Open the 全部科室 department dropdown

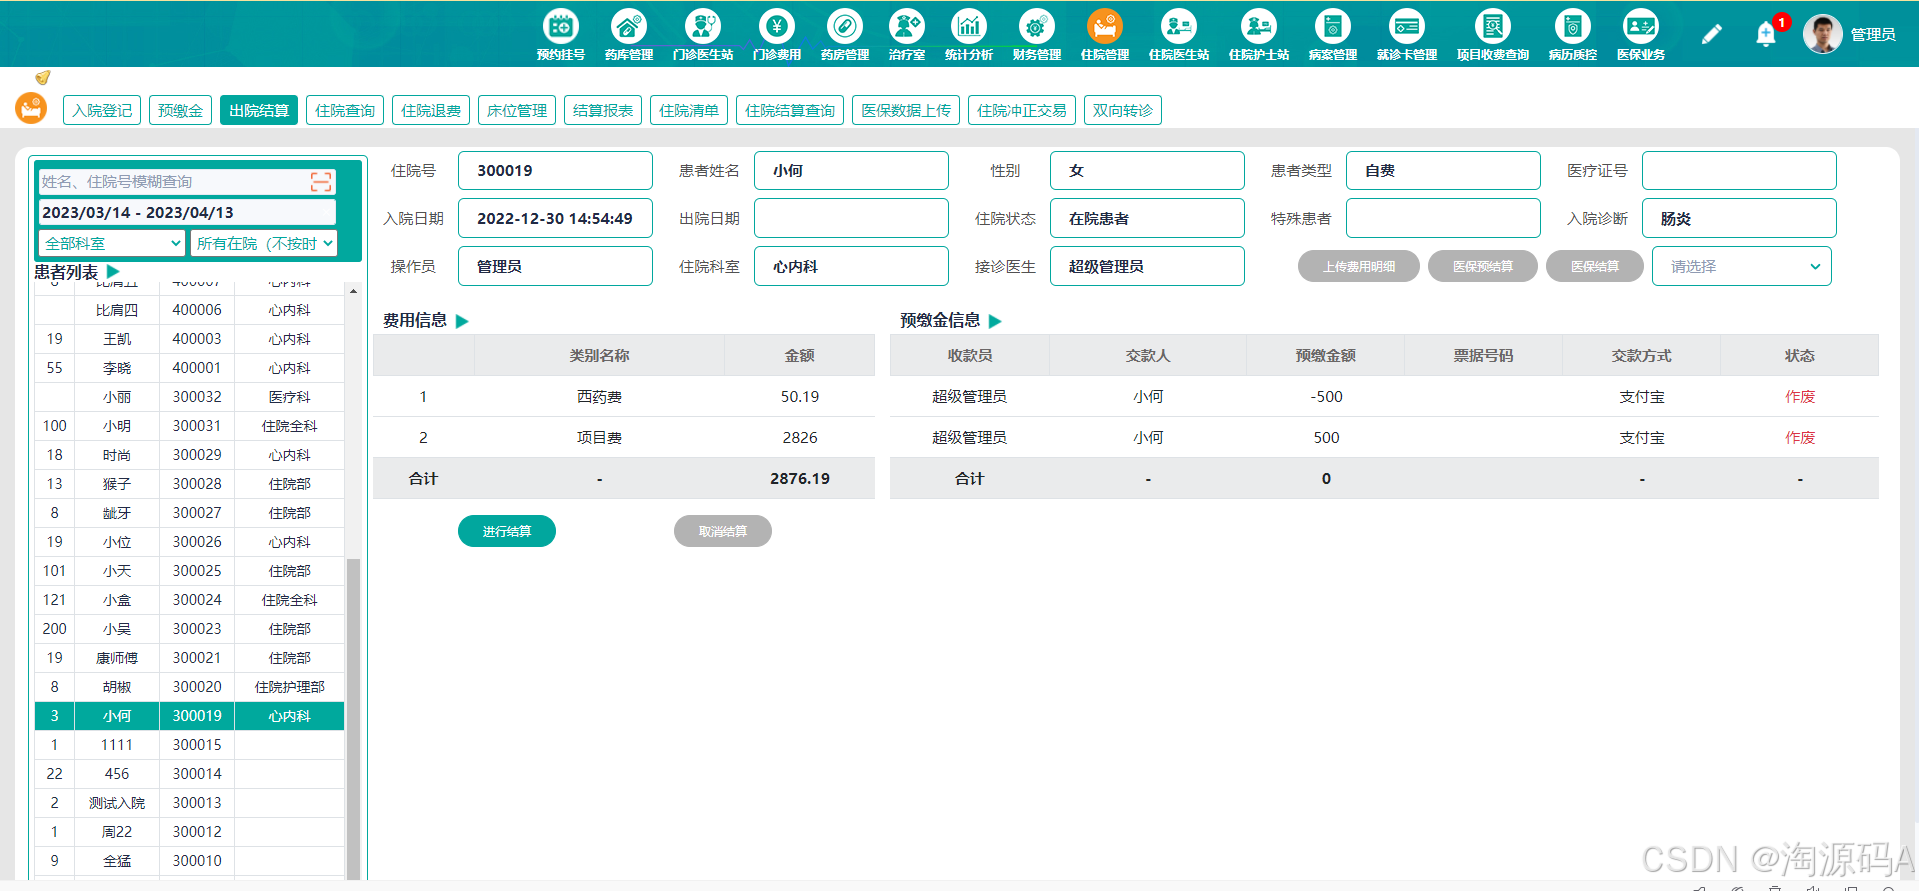coord(112,243)
